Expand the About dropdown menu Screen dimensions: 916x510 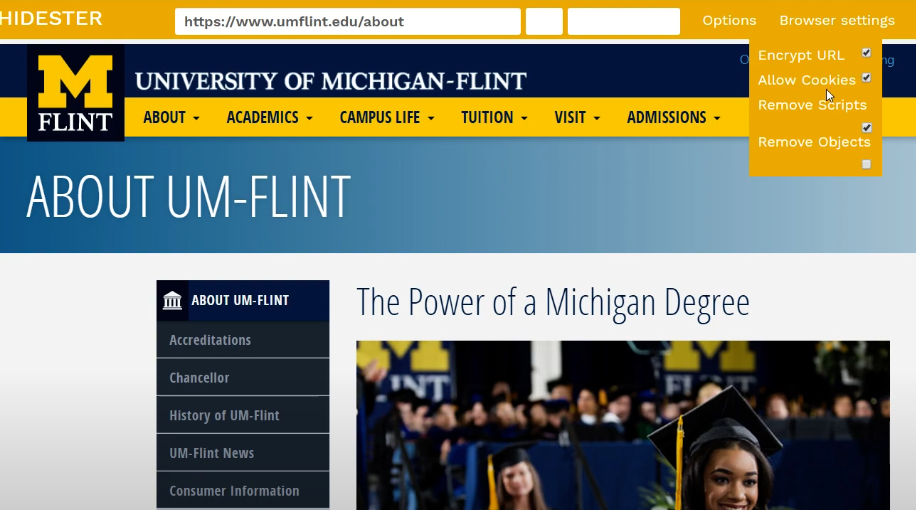[171, 117]
